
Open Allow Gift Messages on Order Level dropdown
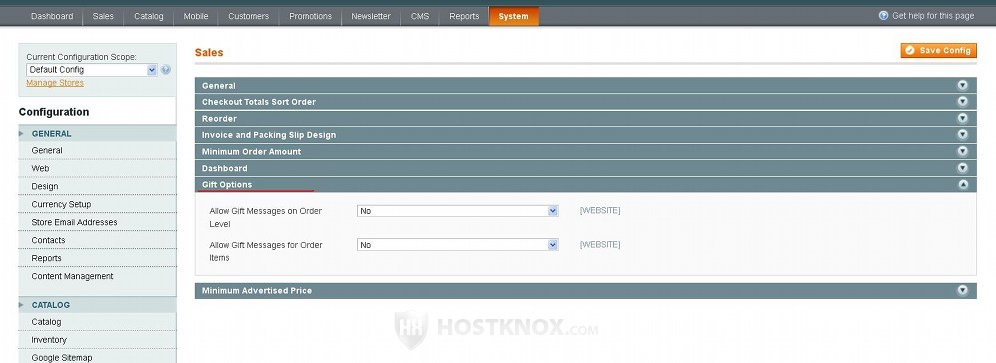pos(457,210)
